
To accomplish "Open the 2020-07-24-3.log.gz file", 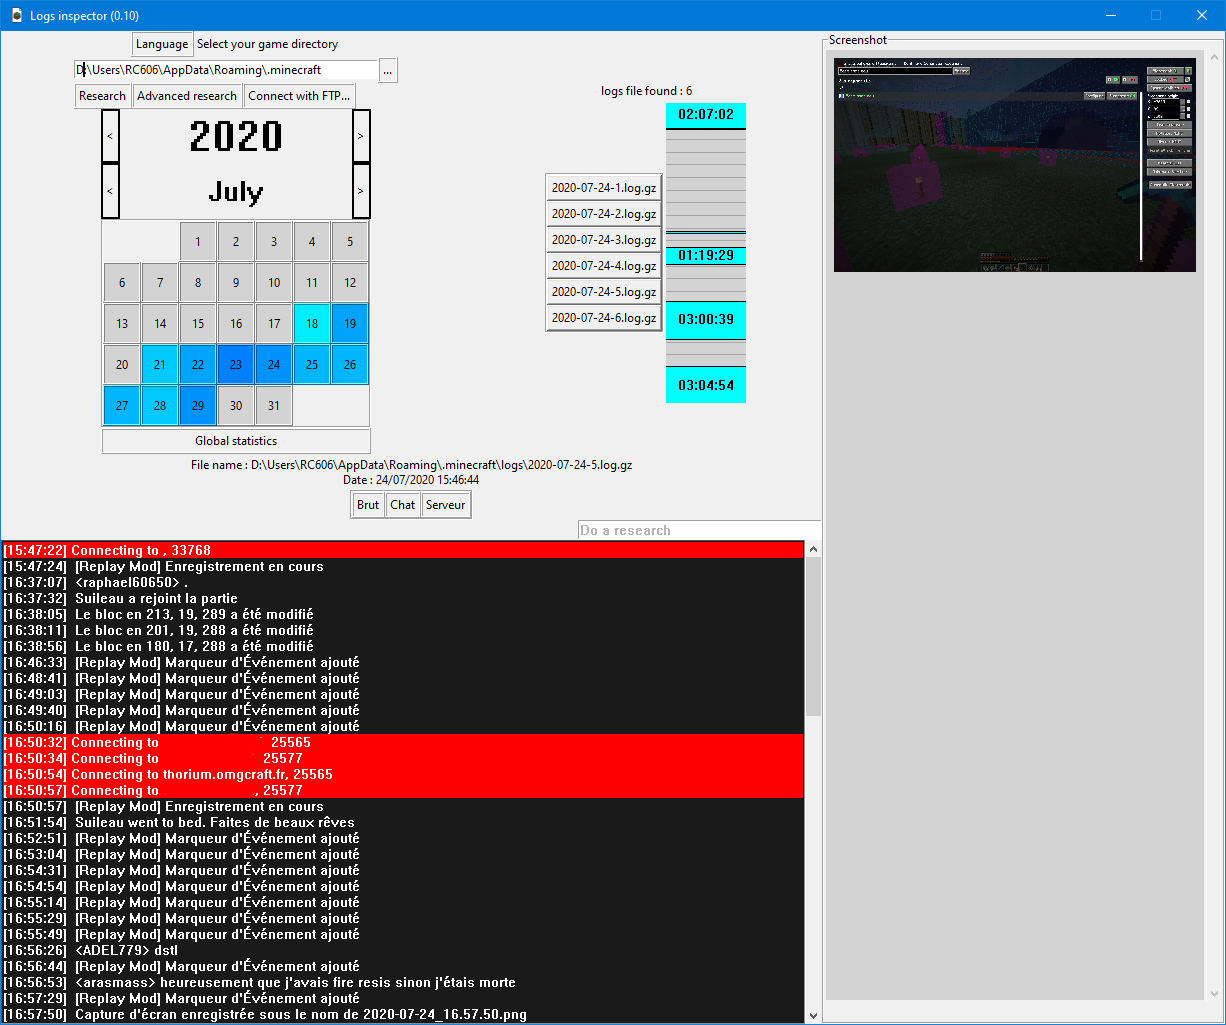I will coord(603,239).
